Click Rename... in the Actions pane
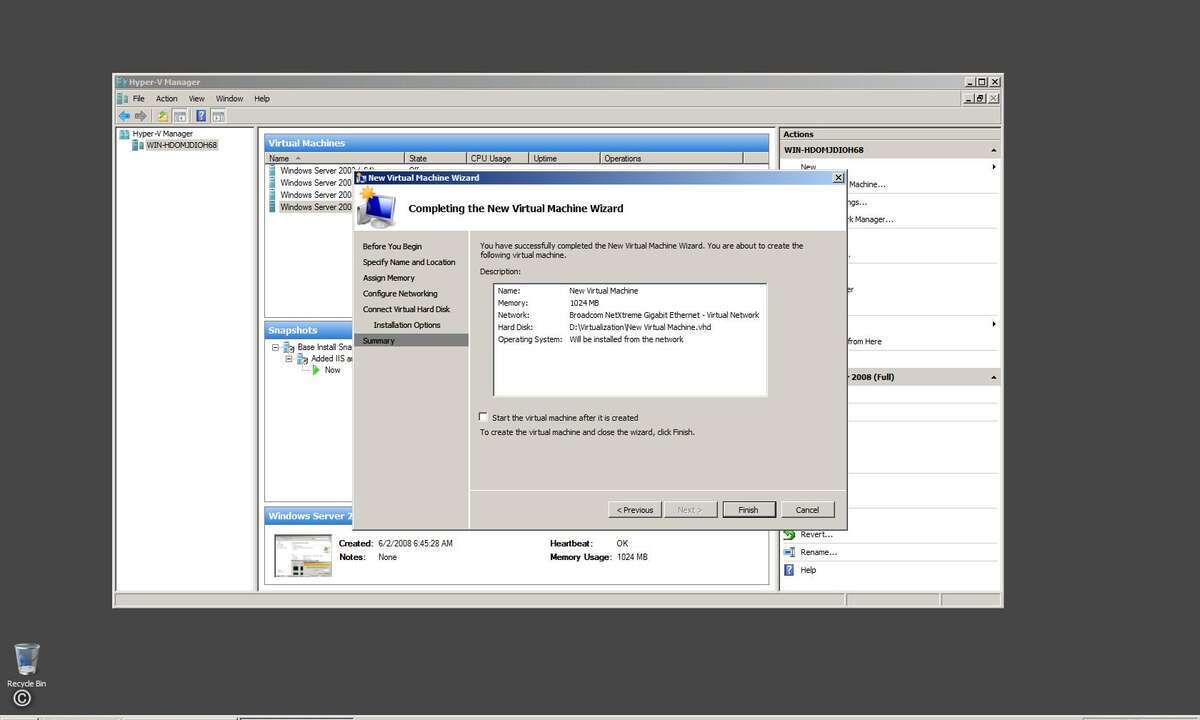This screenshot has width=1200, height=720. (x=819, y=552)
